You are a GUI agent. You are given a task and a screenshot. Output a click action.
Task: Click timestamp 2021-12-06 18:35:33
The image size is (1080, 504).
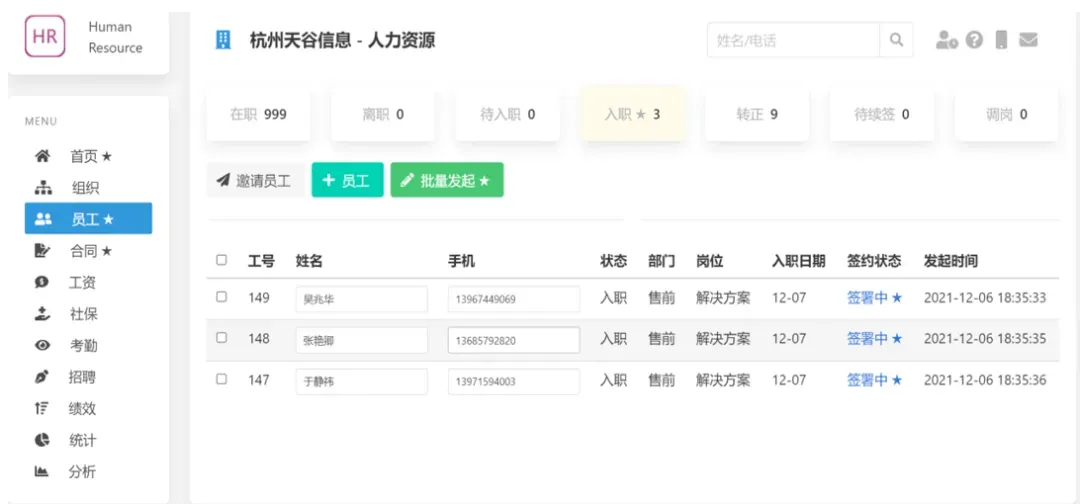[x=985, y=297]
